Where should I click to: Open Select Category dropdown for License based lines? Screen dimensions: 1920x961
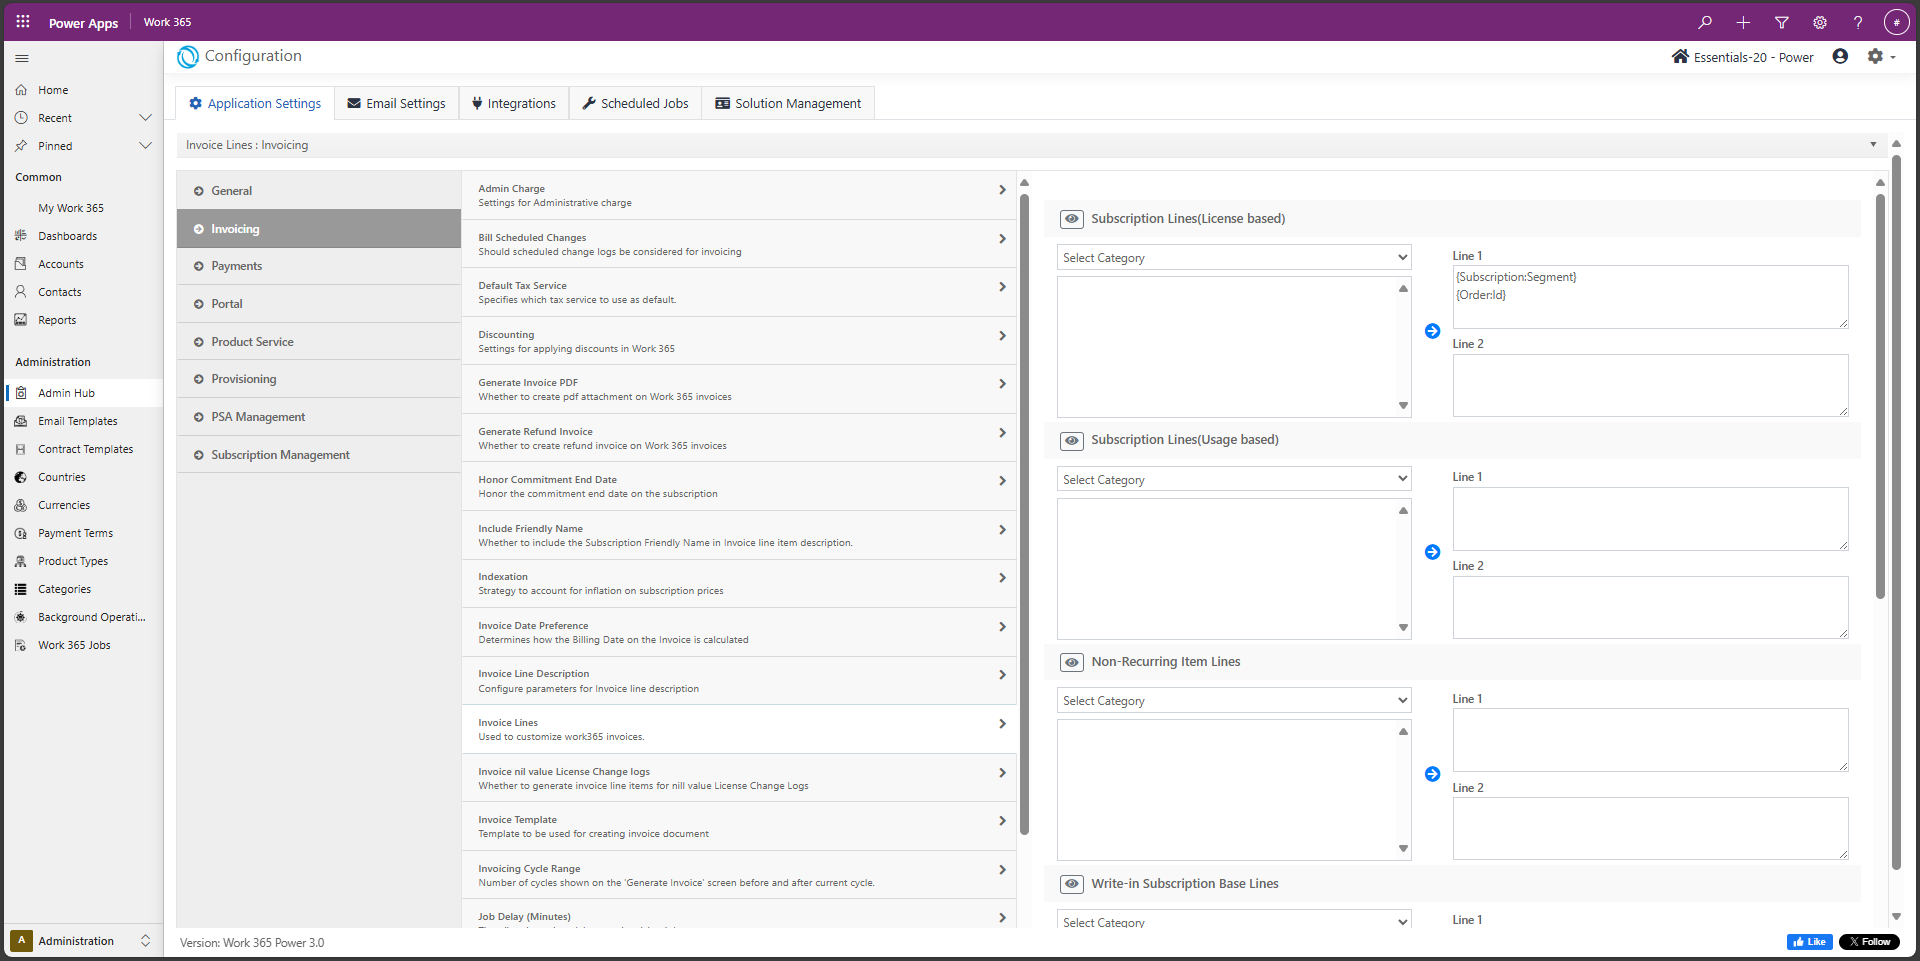pyautogui.click(x=1234, y=257)
